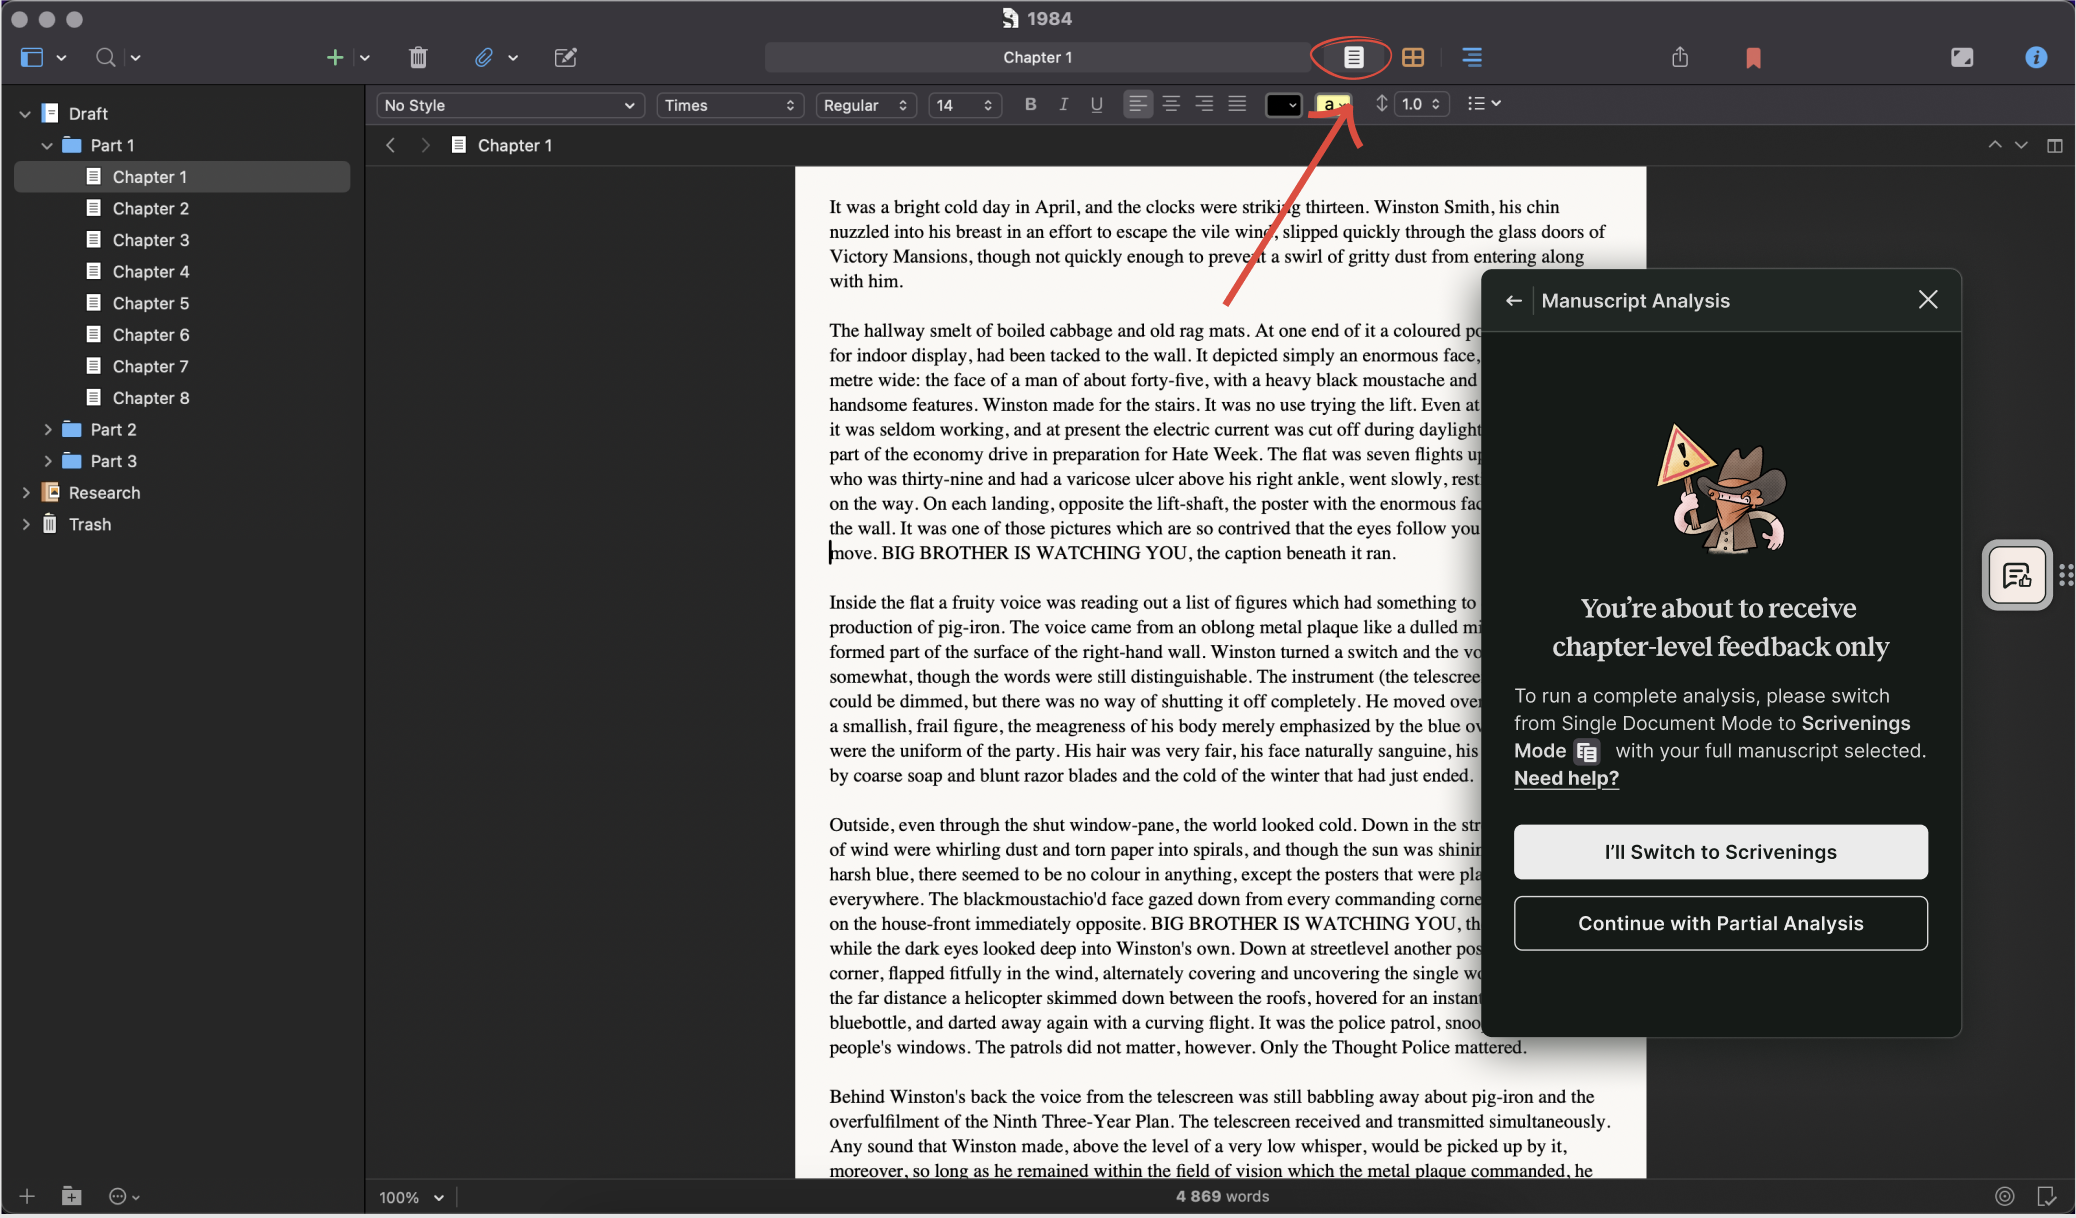The image size is (2076, 1218).
Task: Justify the text alignment
Action: point(1237,104)
